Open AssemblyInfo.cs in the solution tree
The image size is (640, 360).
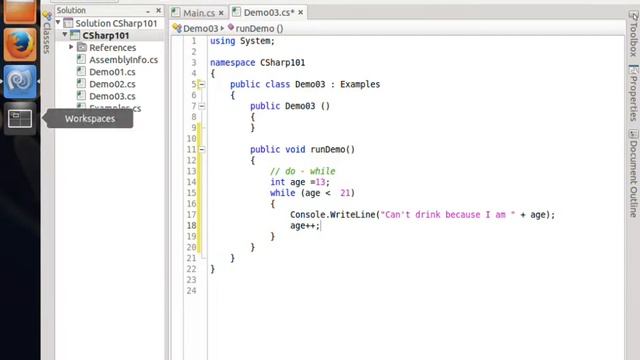pos(124,60)
